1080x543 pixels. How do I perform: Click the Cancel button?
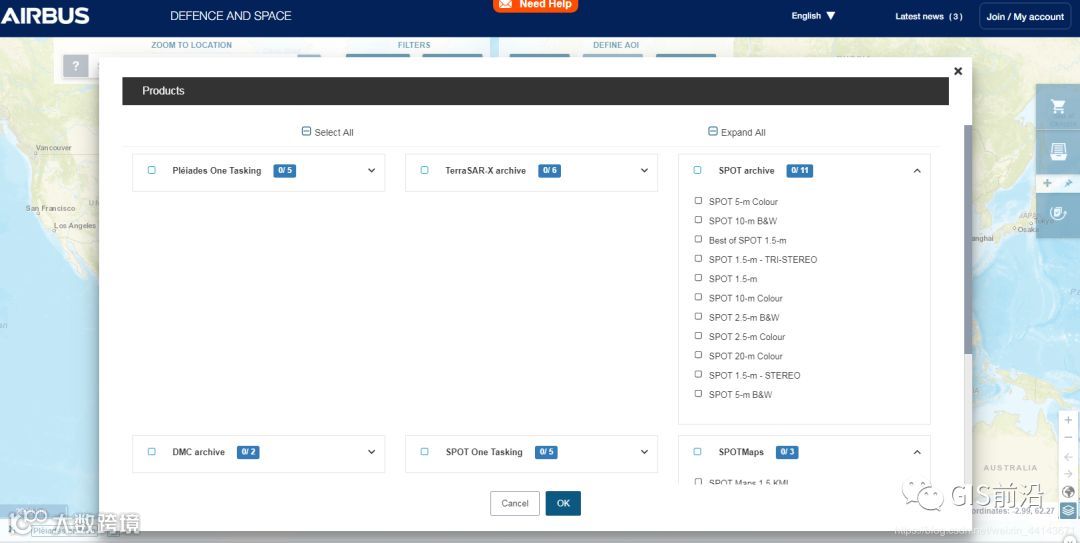pyautogui.click(x=515, y=503)
